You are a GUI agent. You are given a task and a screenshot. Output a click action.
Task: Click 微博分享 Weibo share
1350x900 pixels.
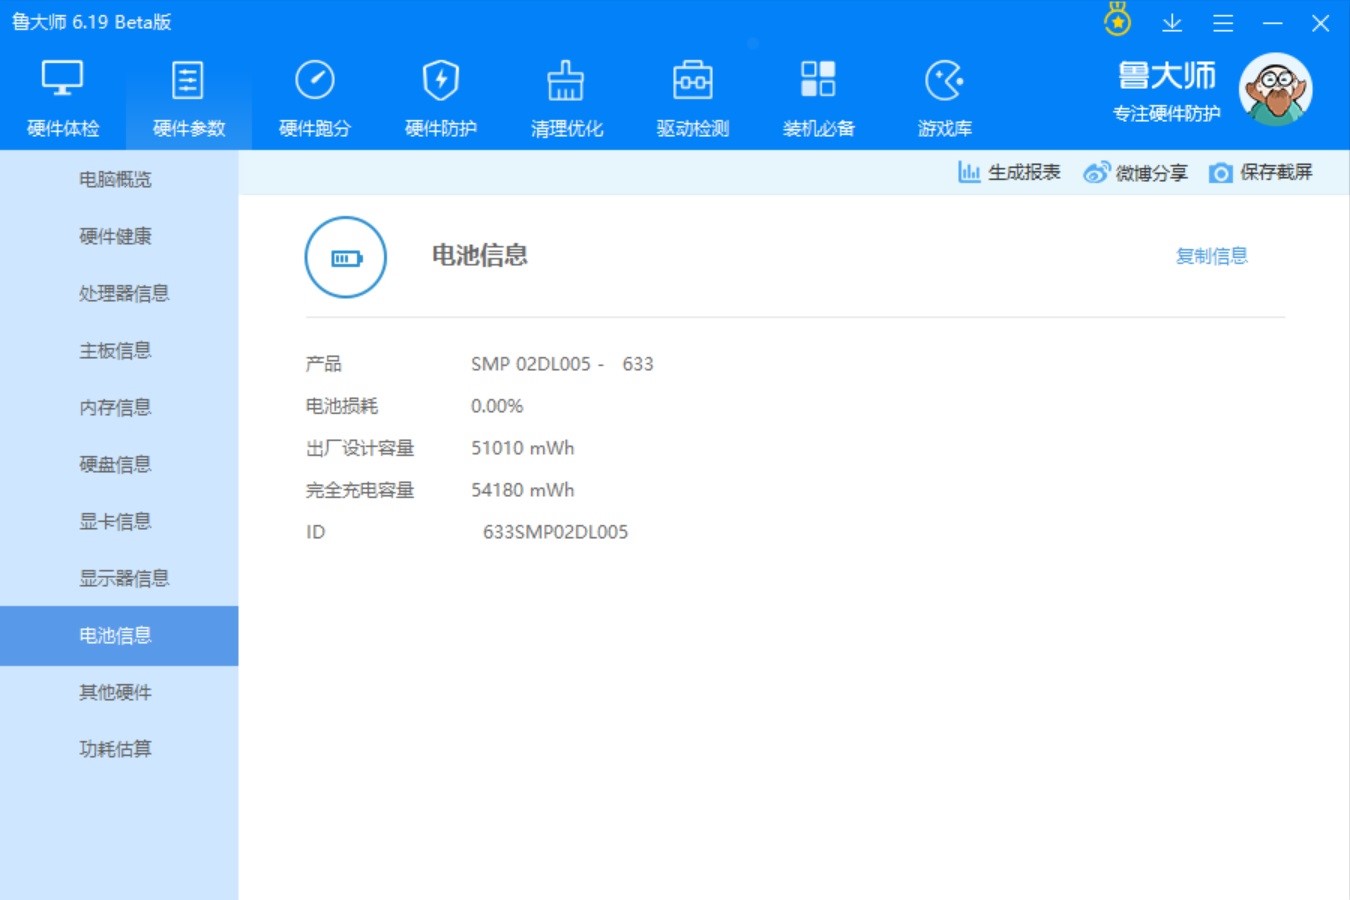1136,173
